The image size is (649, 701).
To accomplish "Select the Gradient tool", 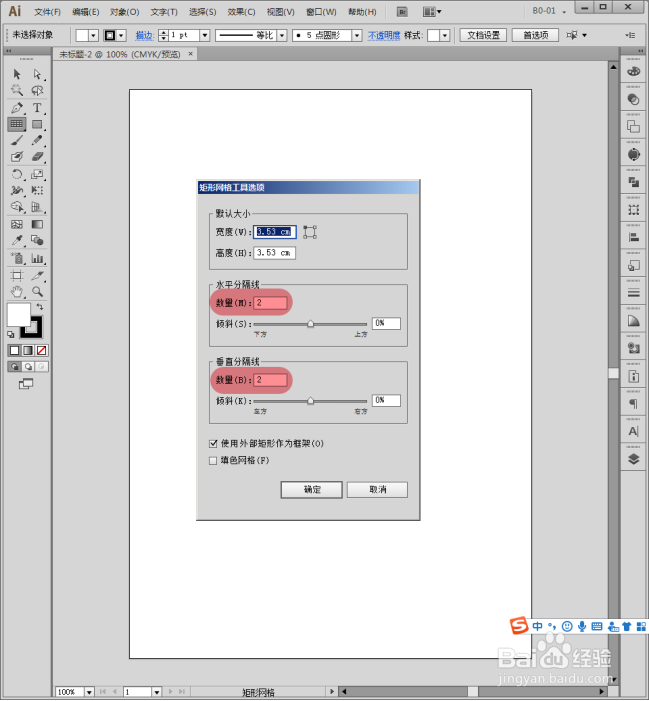I will 37,224.
